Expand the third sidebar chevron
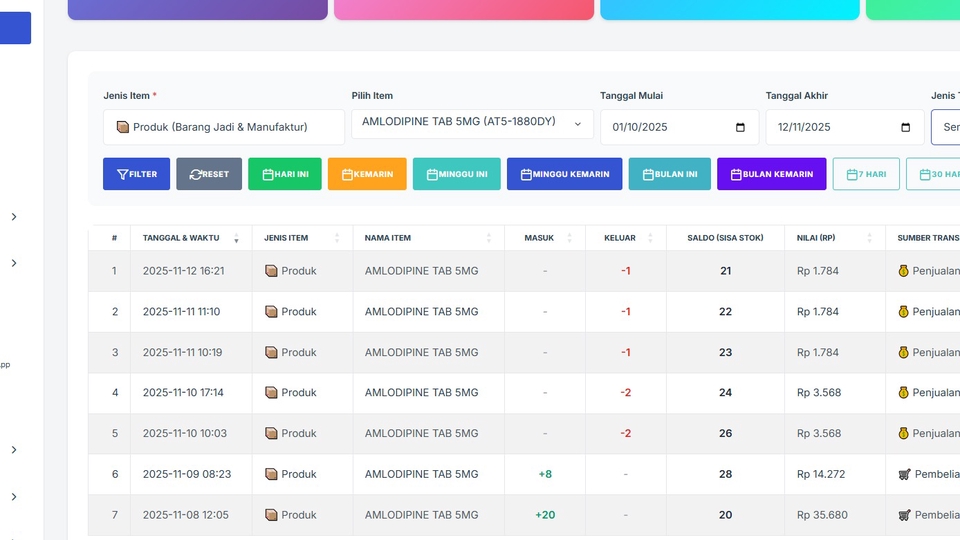This screenshot has width=960, height=540. tap(13, 450)
